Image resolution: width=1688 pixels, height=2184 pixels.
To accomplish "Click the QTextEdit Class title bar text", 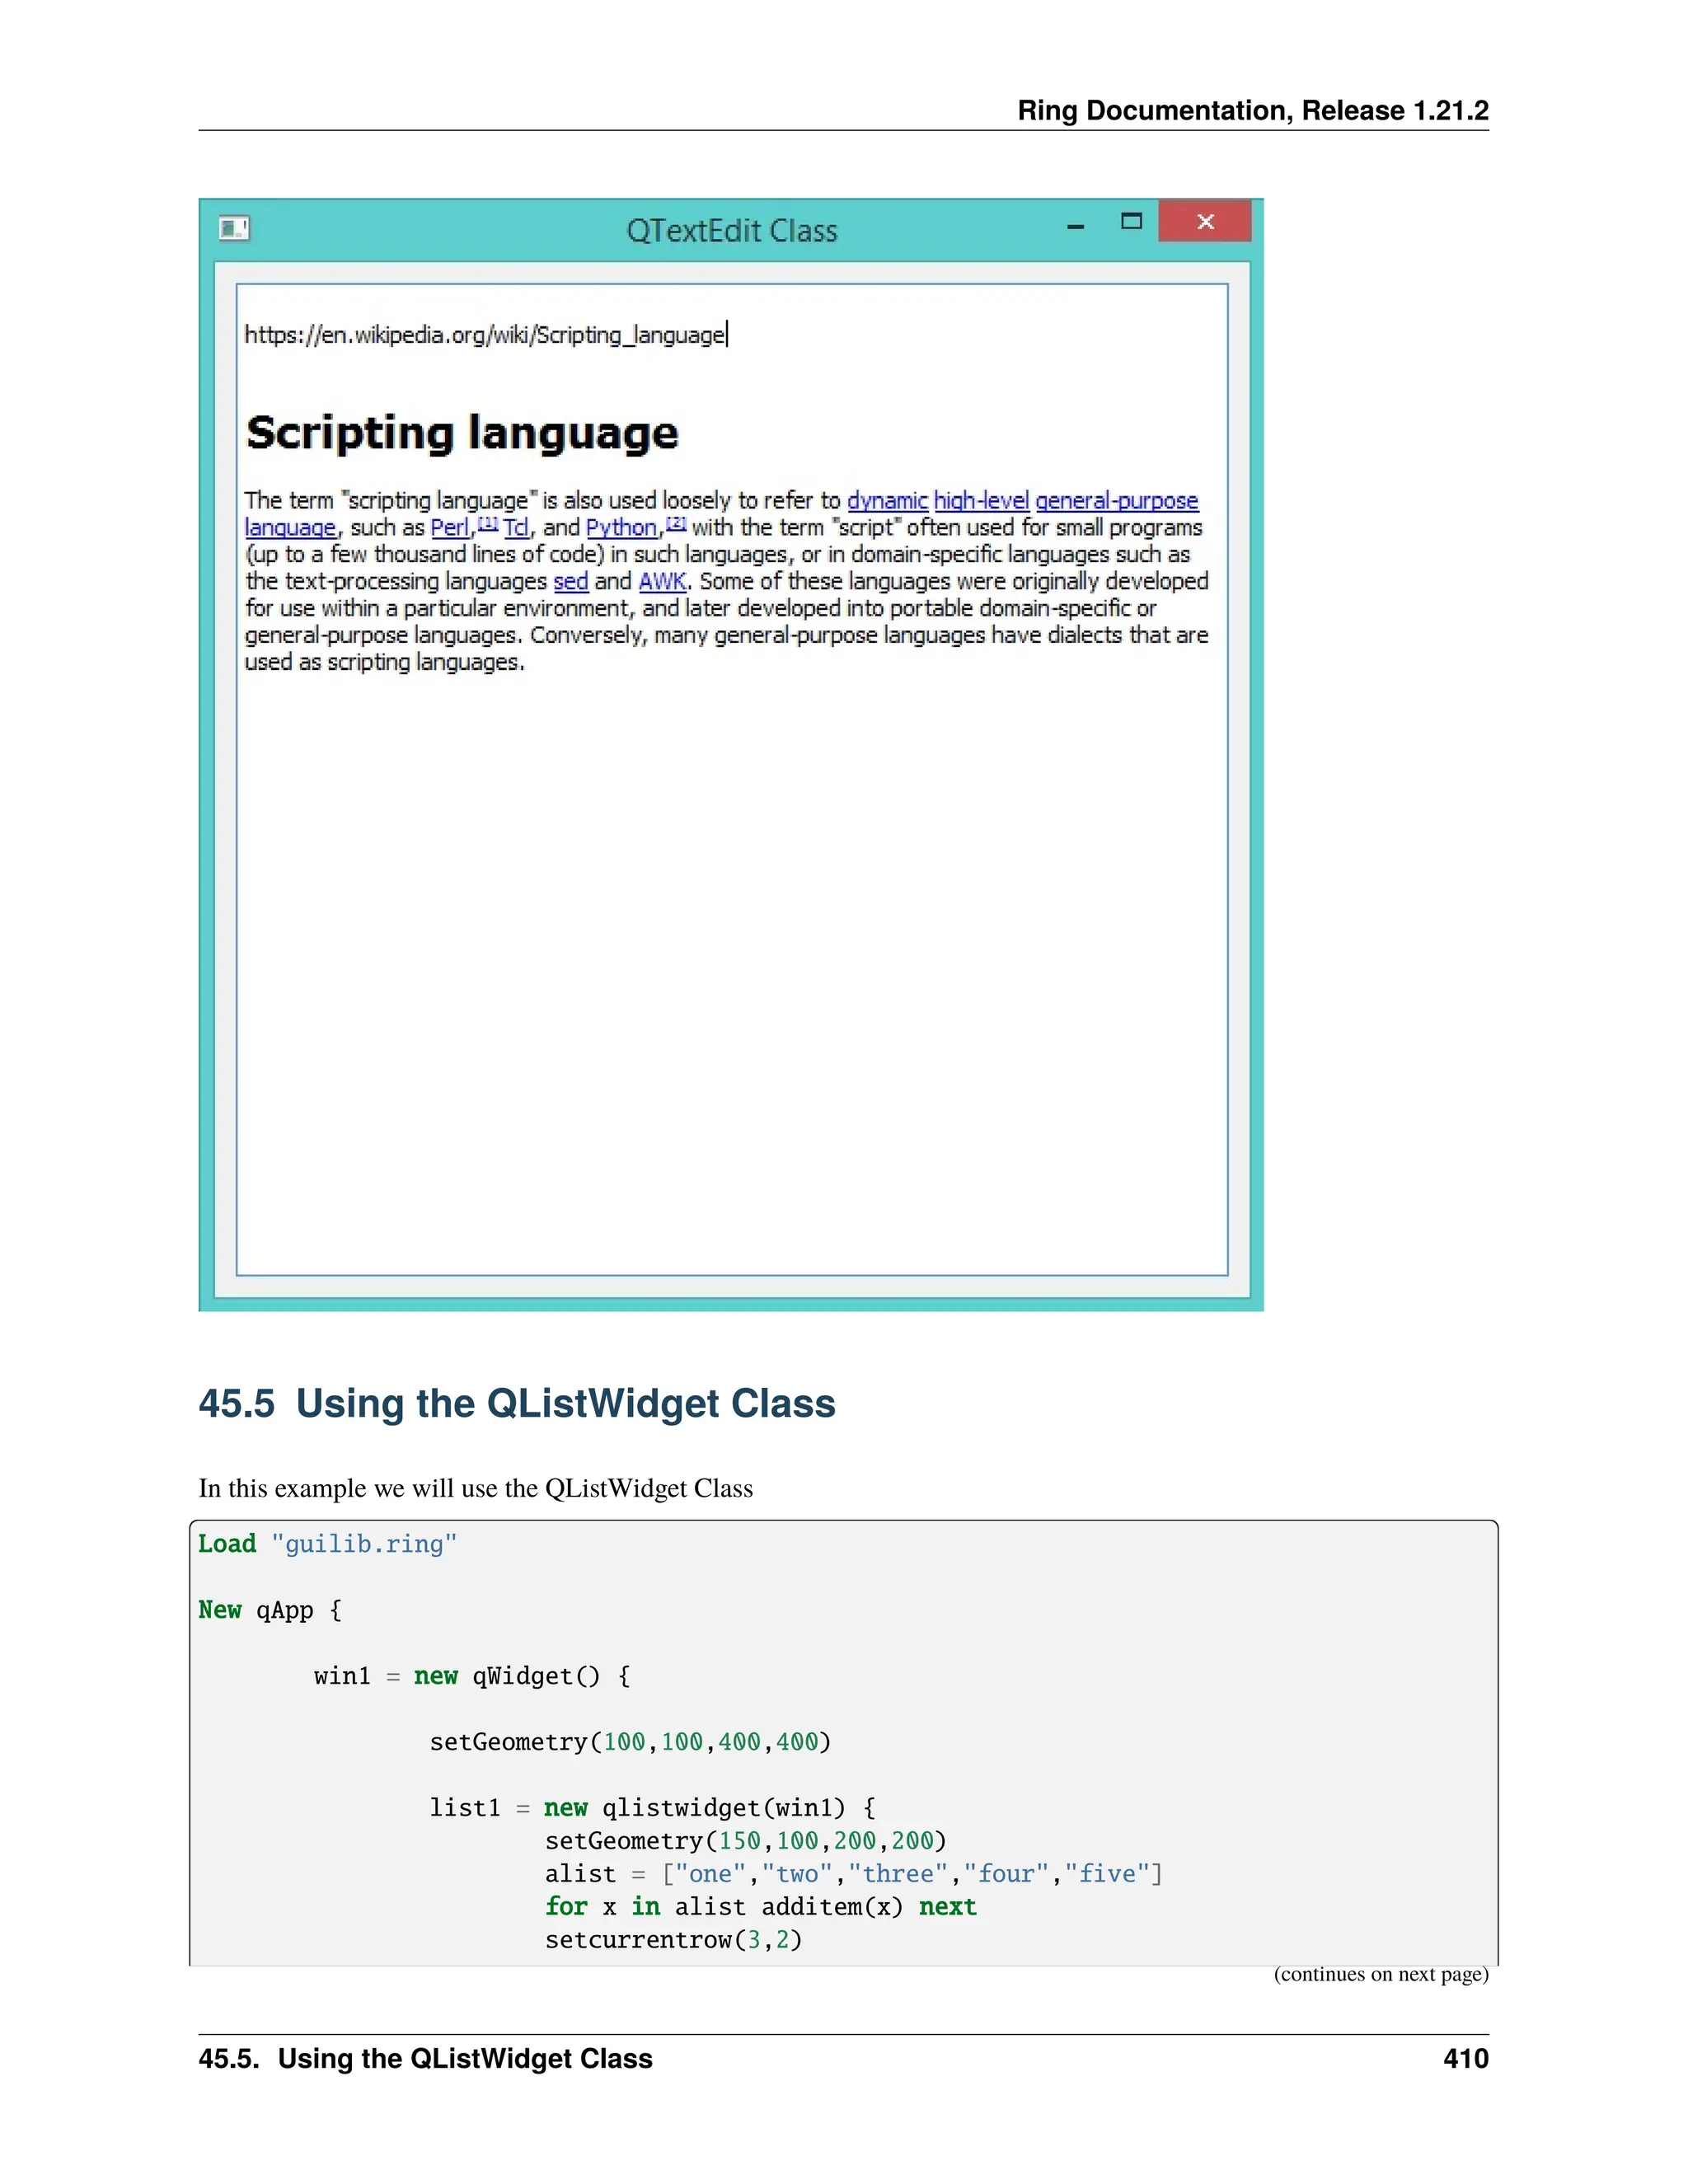I will tap(731, 231).
